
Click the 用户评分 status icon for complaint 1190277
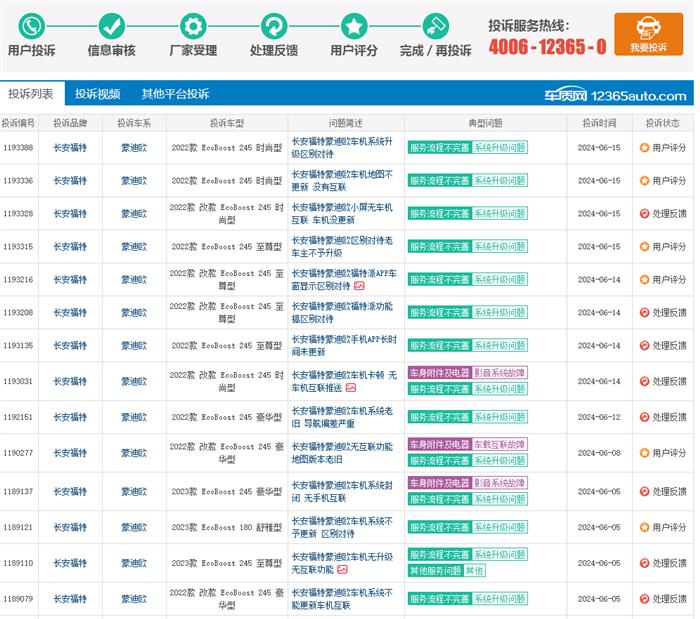tap(644, 453)
